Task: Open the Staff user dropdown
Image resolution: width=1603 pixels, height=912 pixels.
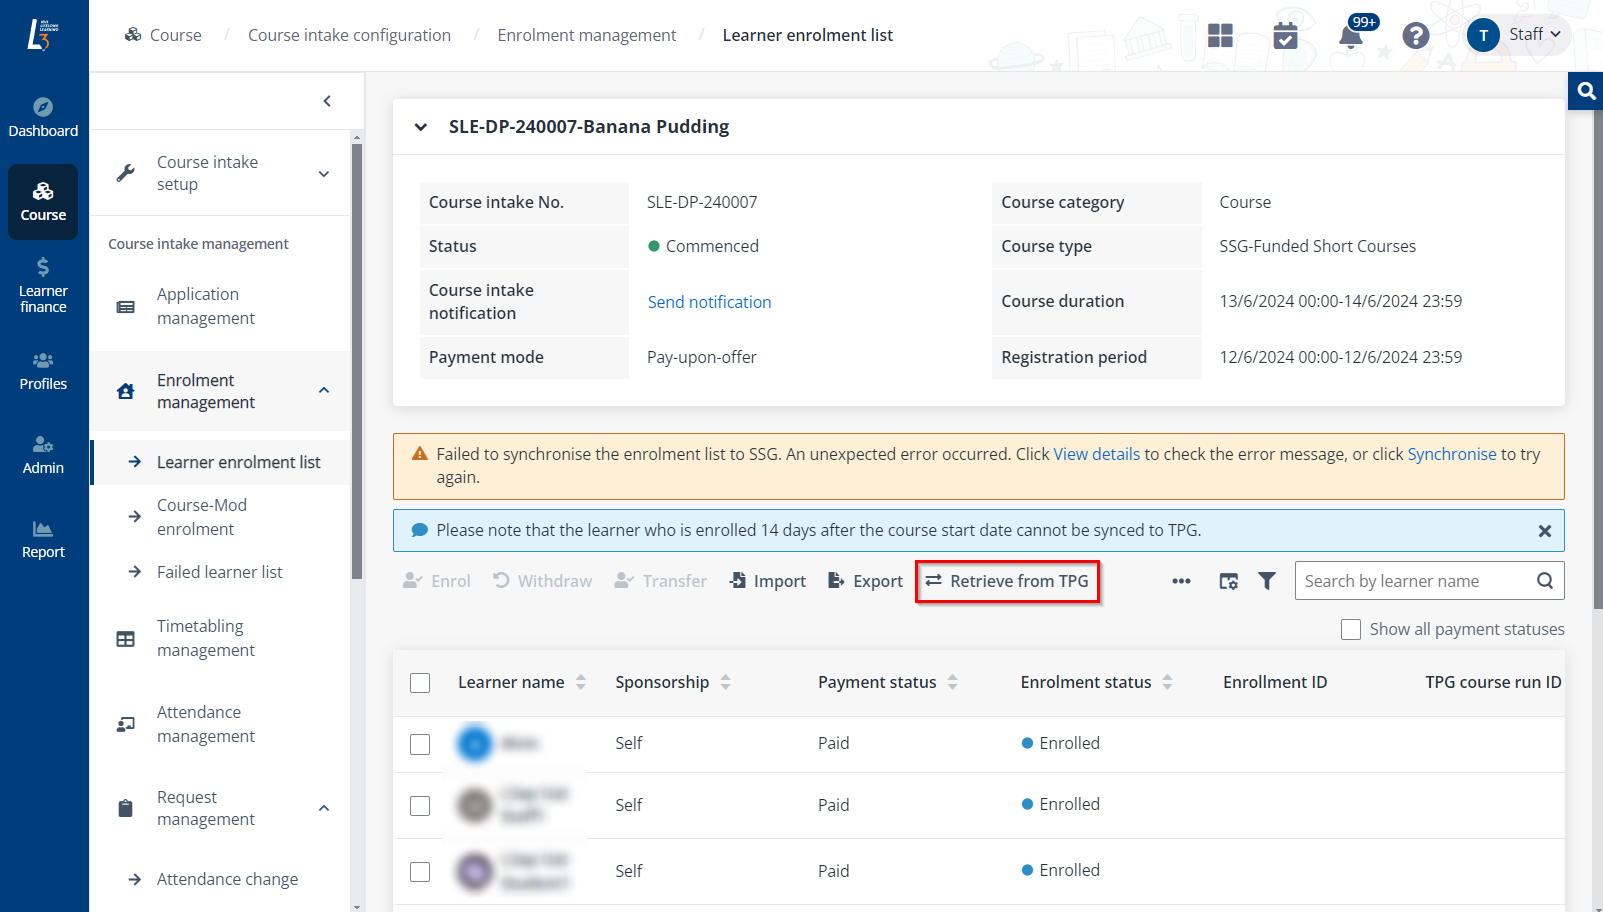Action: (1518, 35)
